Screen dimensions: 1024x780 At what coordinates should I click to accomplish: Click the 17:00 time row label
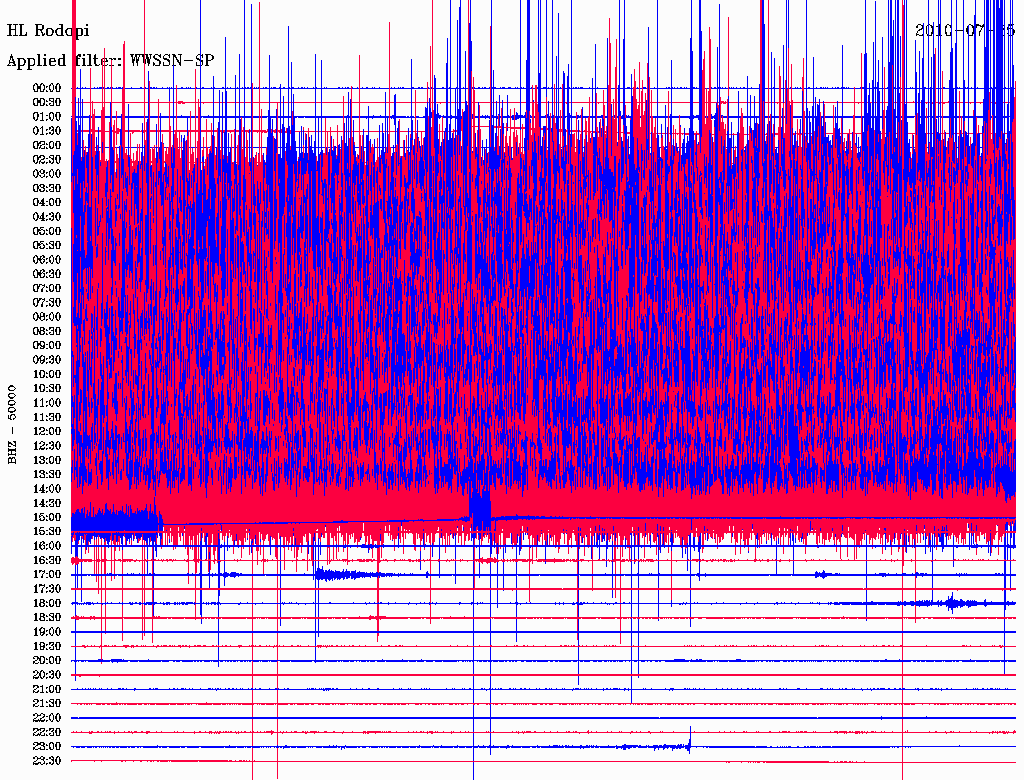point(48,574)
